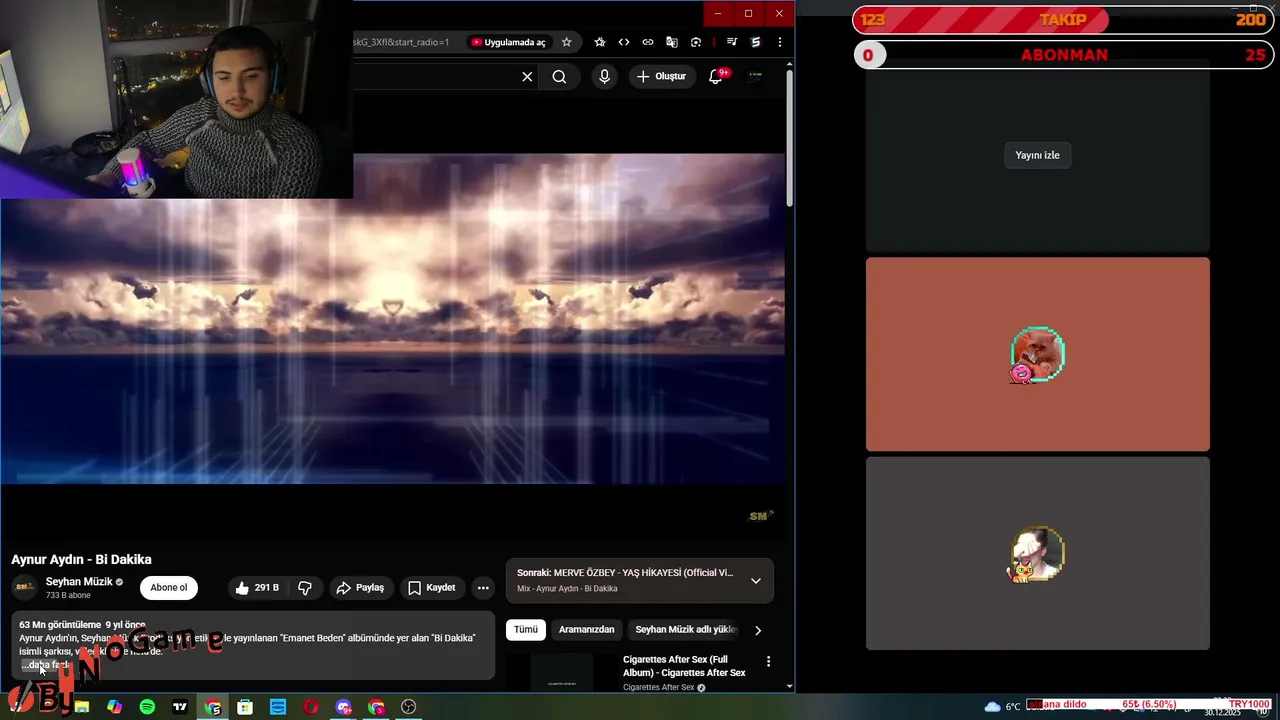Open the Seyhan Müzik channel avatar
Screen dimensions: 1280x720
click(25, 588)
